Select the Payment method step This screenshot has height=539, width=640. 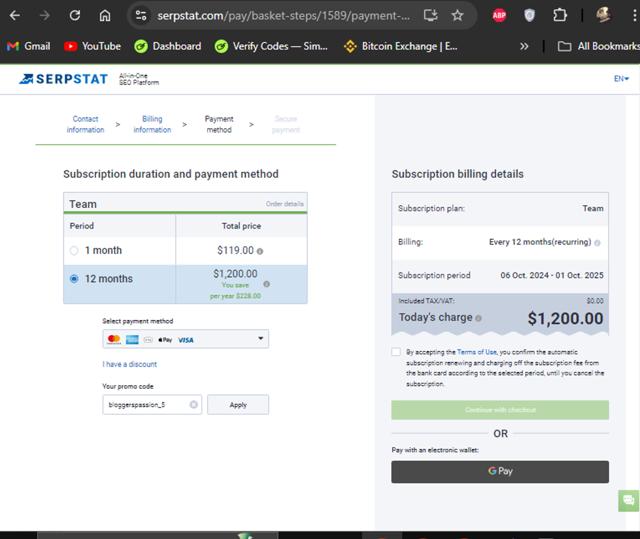219,124
